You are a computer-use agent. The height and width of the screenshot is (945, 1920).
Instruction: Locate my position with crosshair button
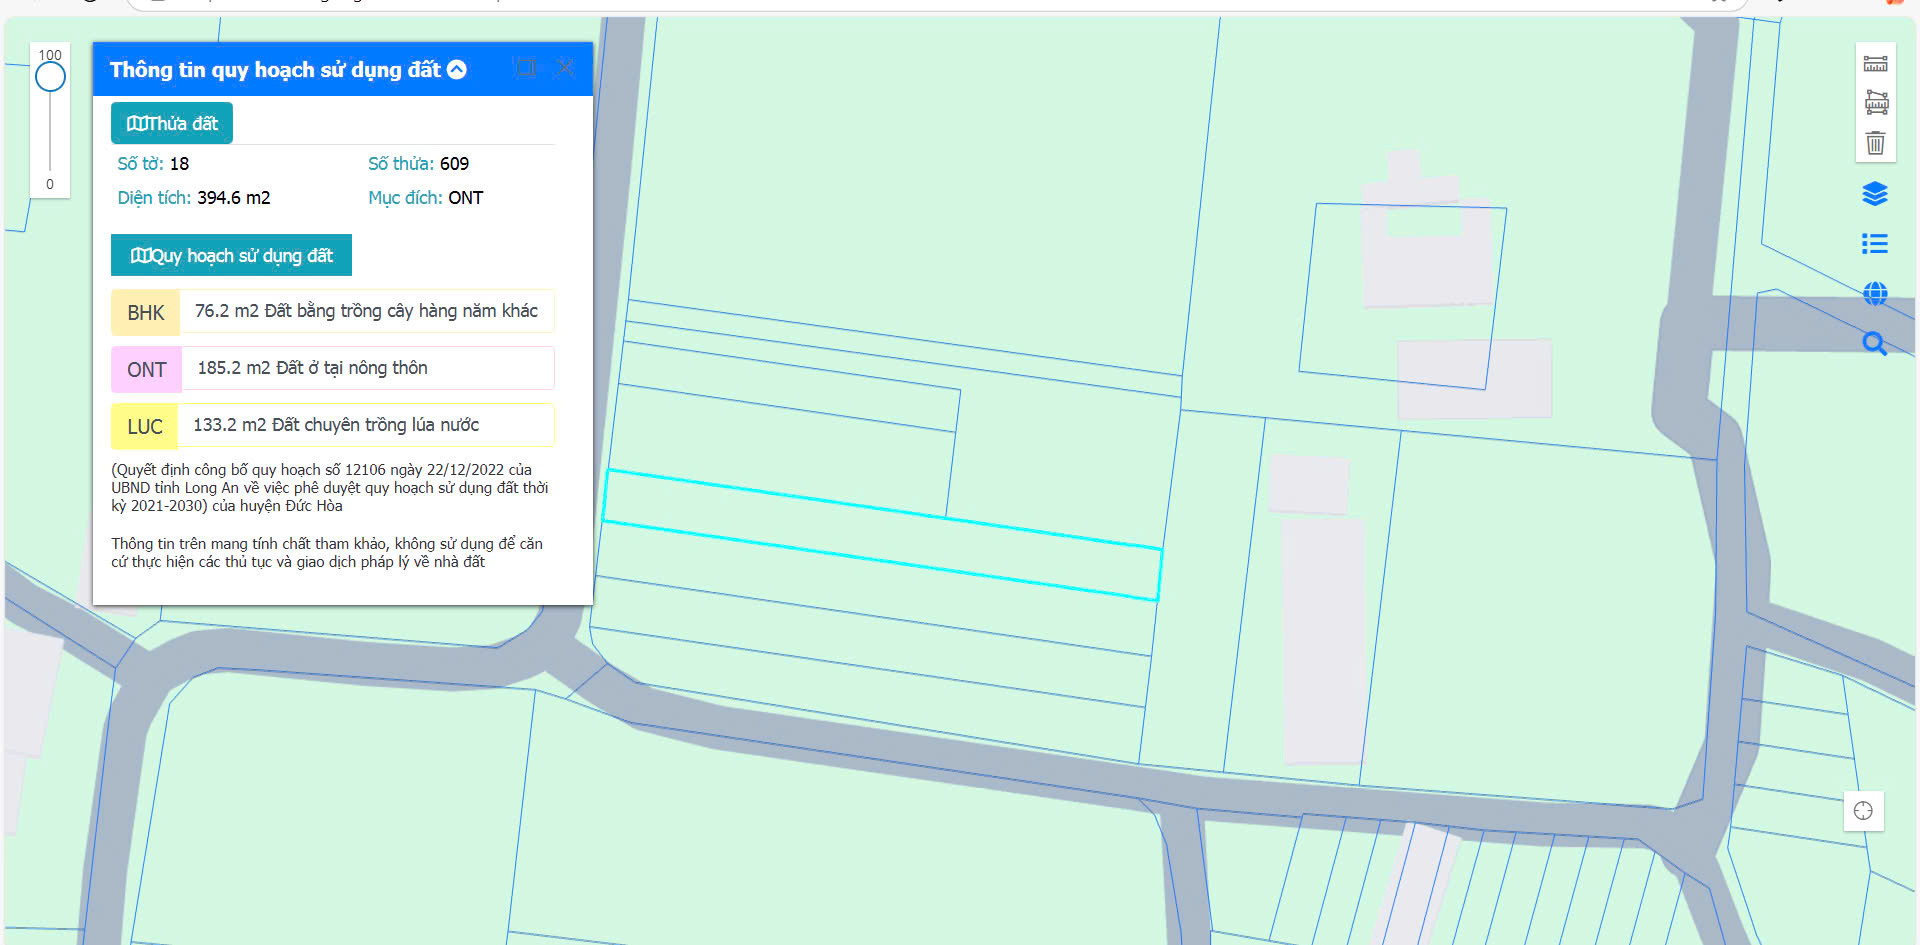[1863, 811]
